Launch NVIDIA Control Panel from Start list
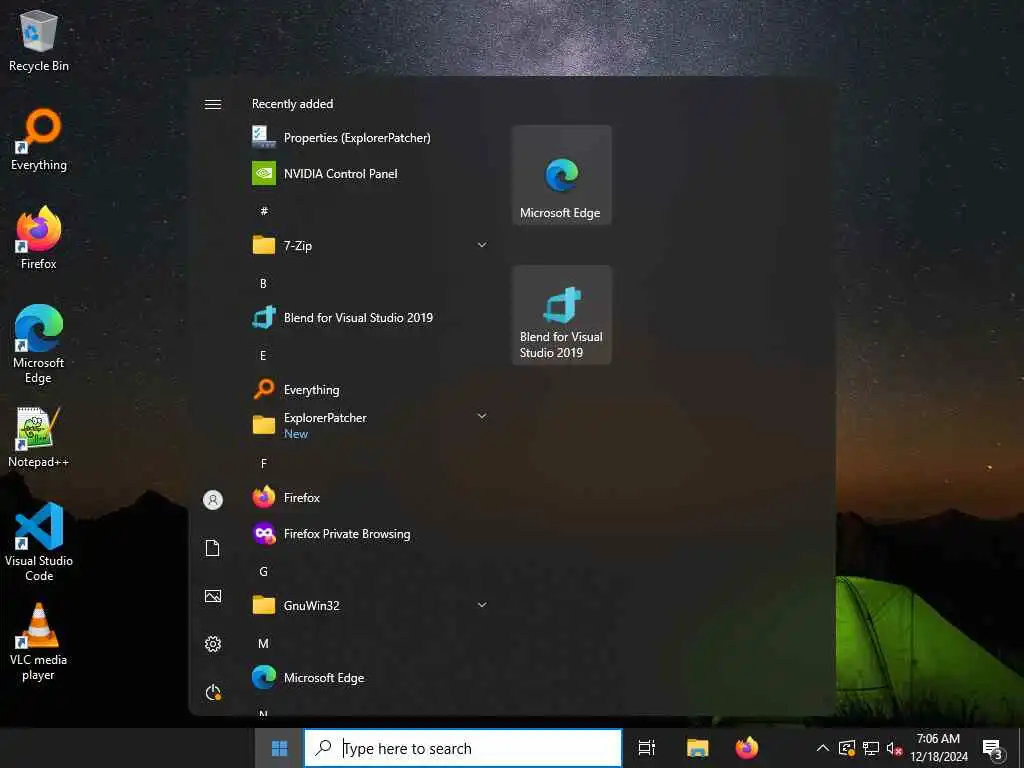 tap(371, 174)
